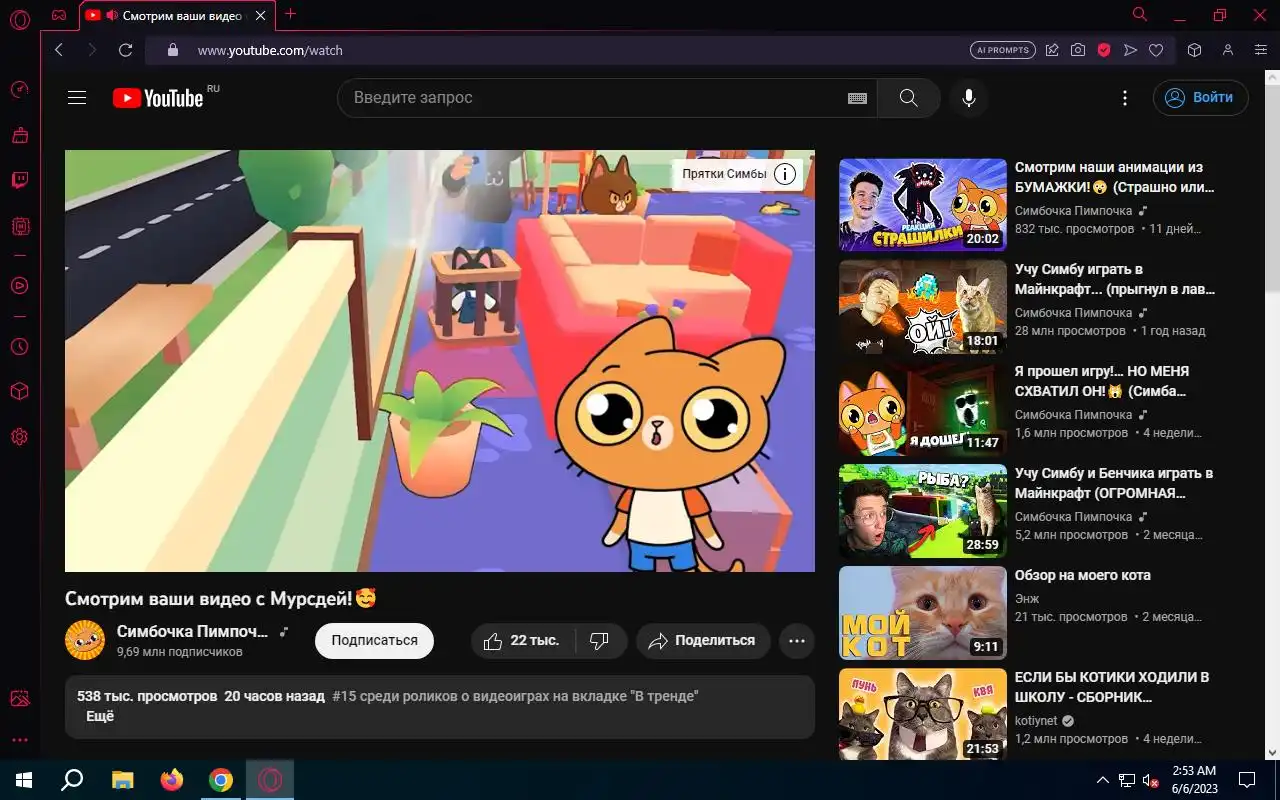Show hidden system tray icons

click(x=1103, y=780)
